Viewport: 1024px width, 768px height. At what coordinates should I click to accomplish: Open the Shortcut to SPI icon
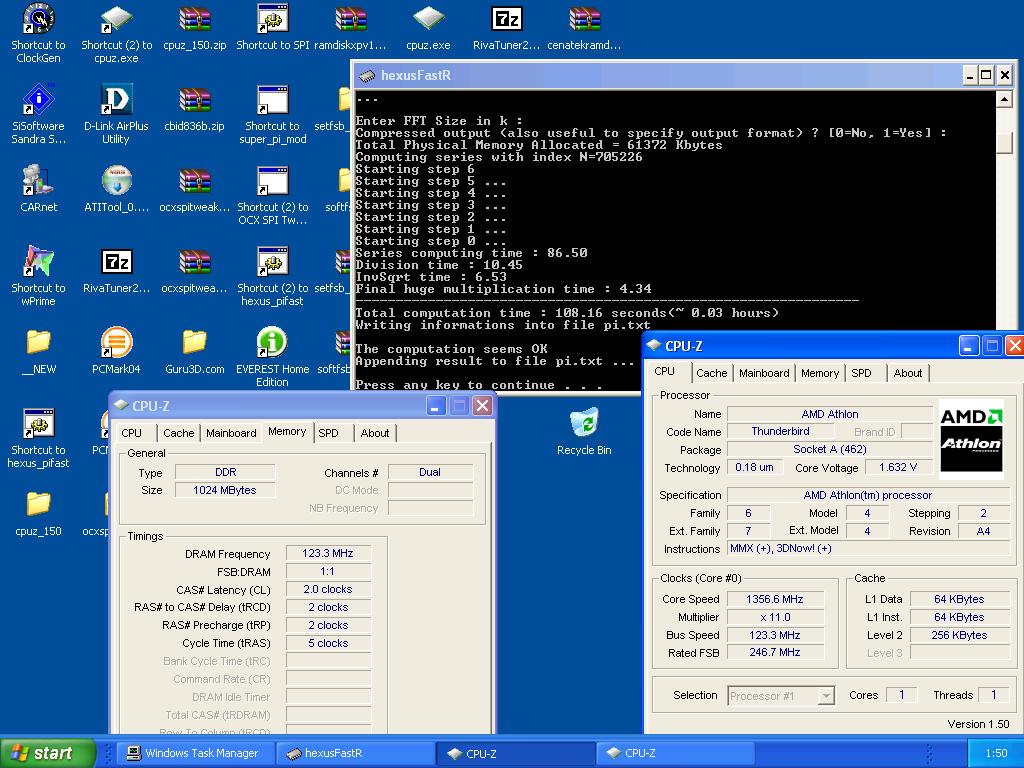click(272, 20)
